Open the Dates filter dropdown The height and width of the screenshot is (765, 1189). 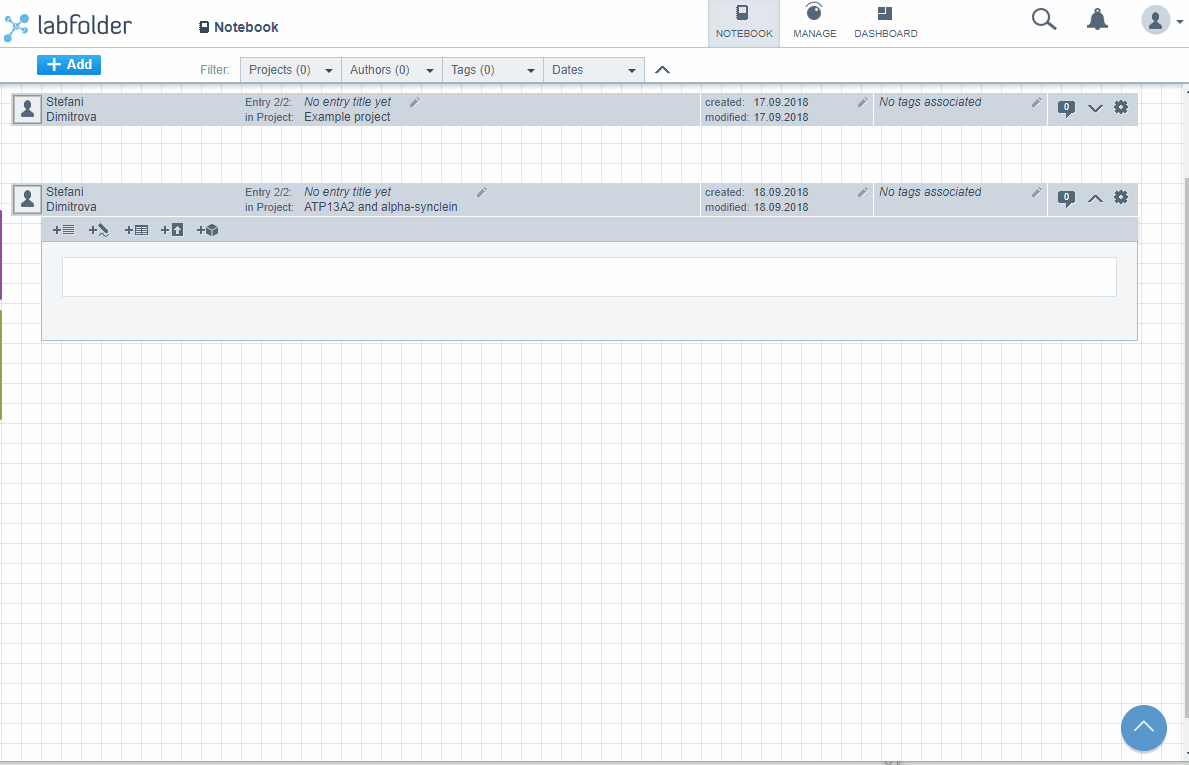point(594,70)
